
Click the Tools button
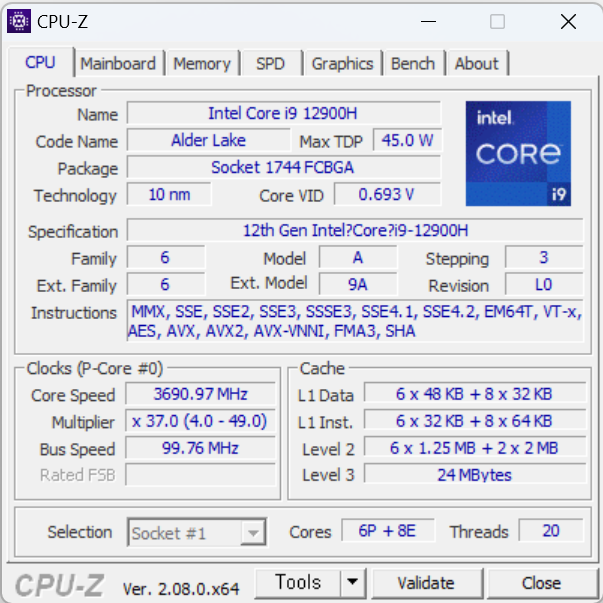pyautogui.click(x=298, y=583)
